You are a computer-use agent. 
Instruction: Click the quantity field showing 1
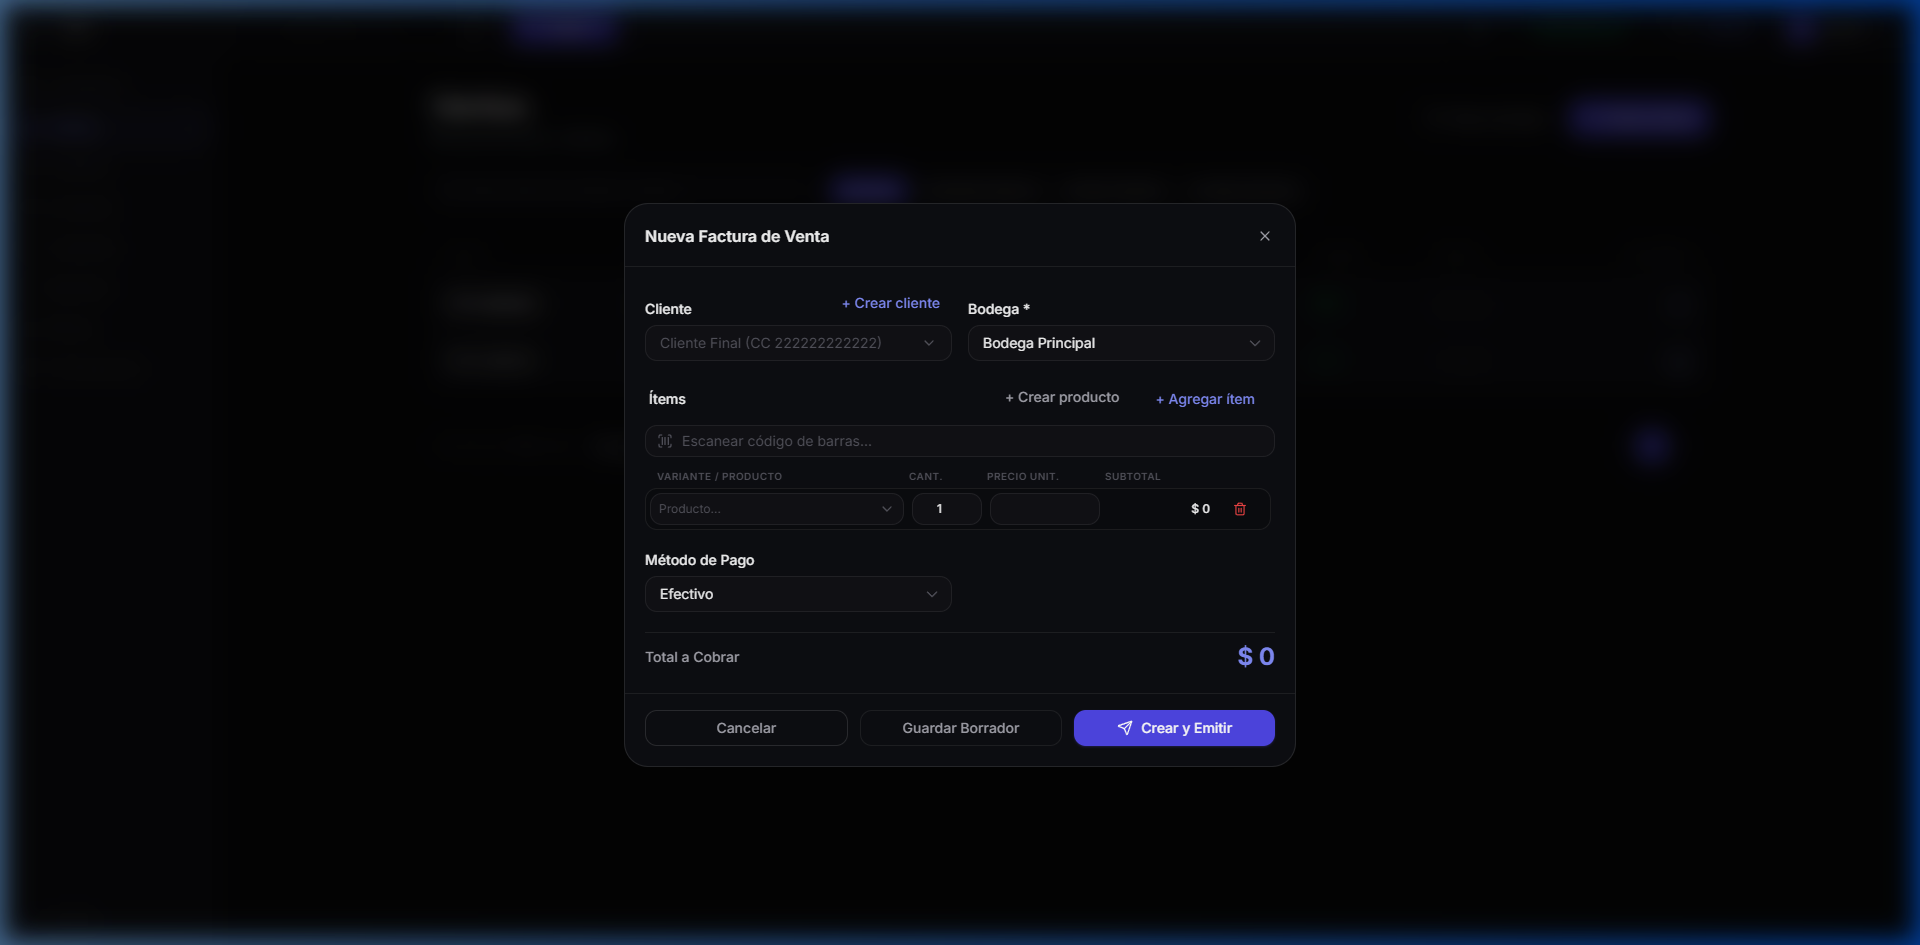point(946,509)
